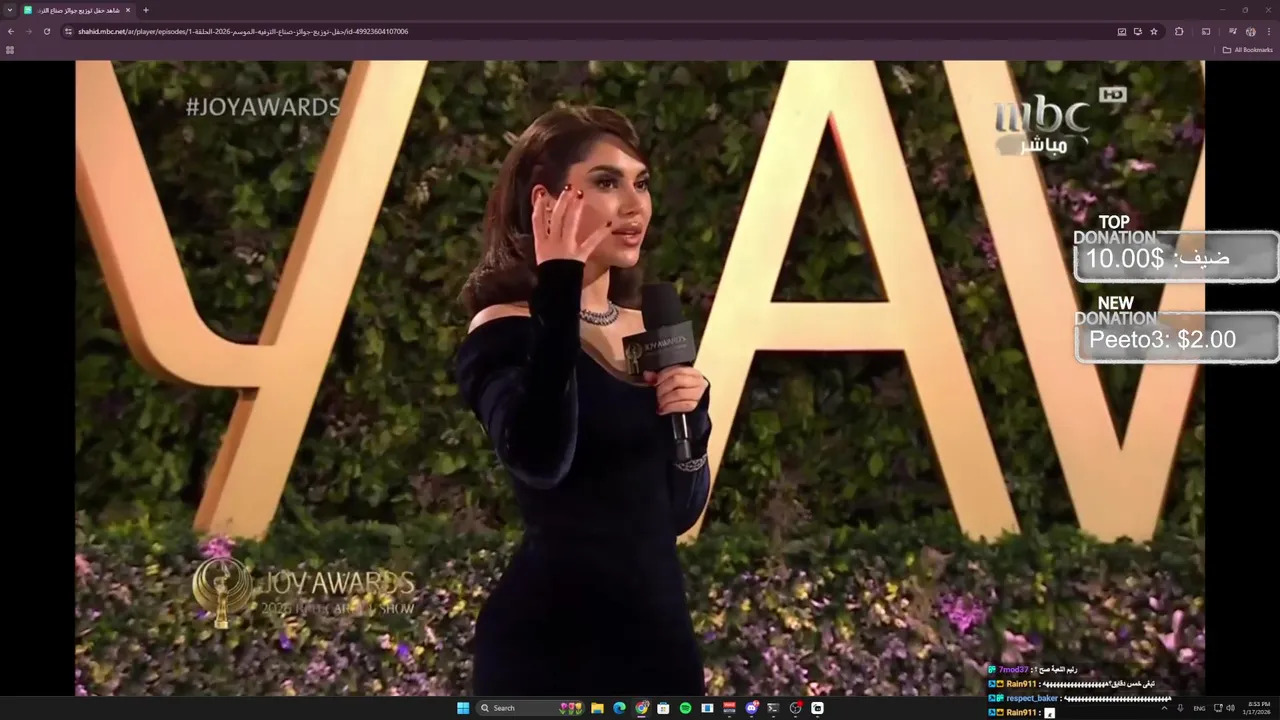This screenshot has width=1280, height=720.
Task: Launch Microsoft Edge from the taskbar
Action: (619, 708)
